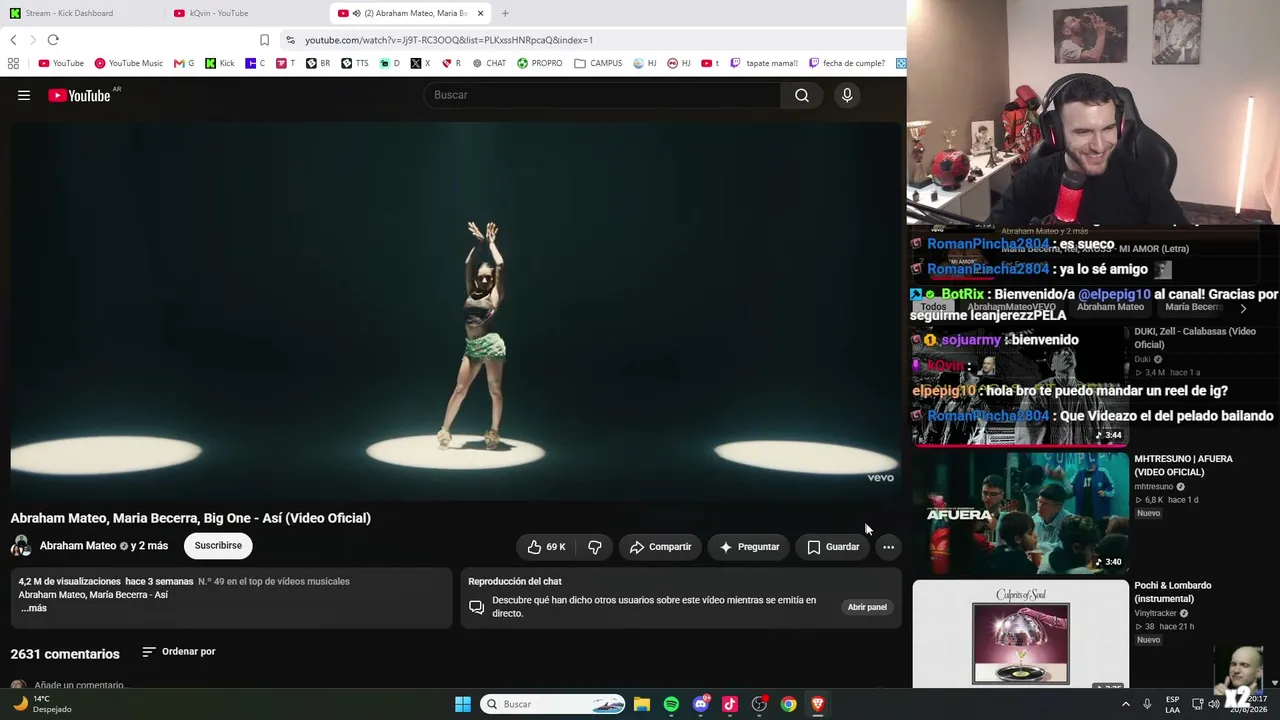Select the active 'Abraham Mateo, Maria Be...' tab
The width and height of the screenshot is (1280, 720).
[x=410, y=13]
